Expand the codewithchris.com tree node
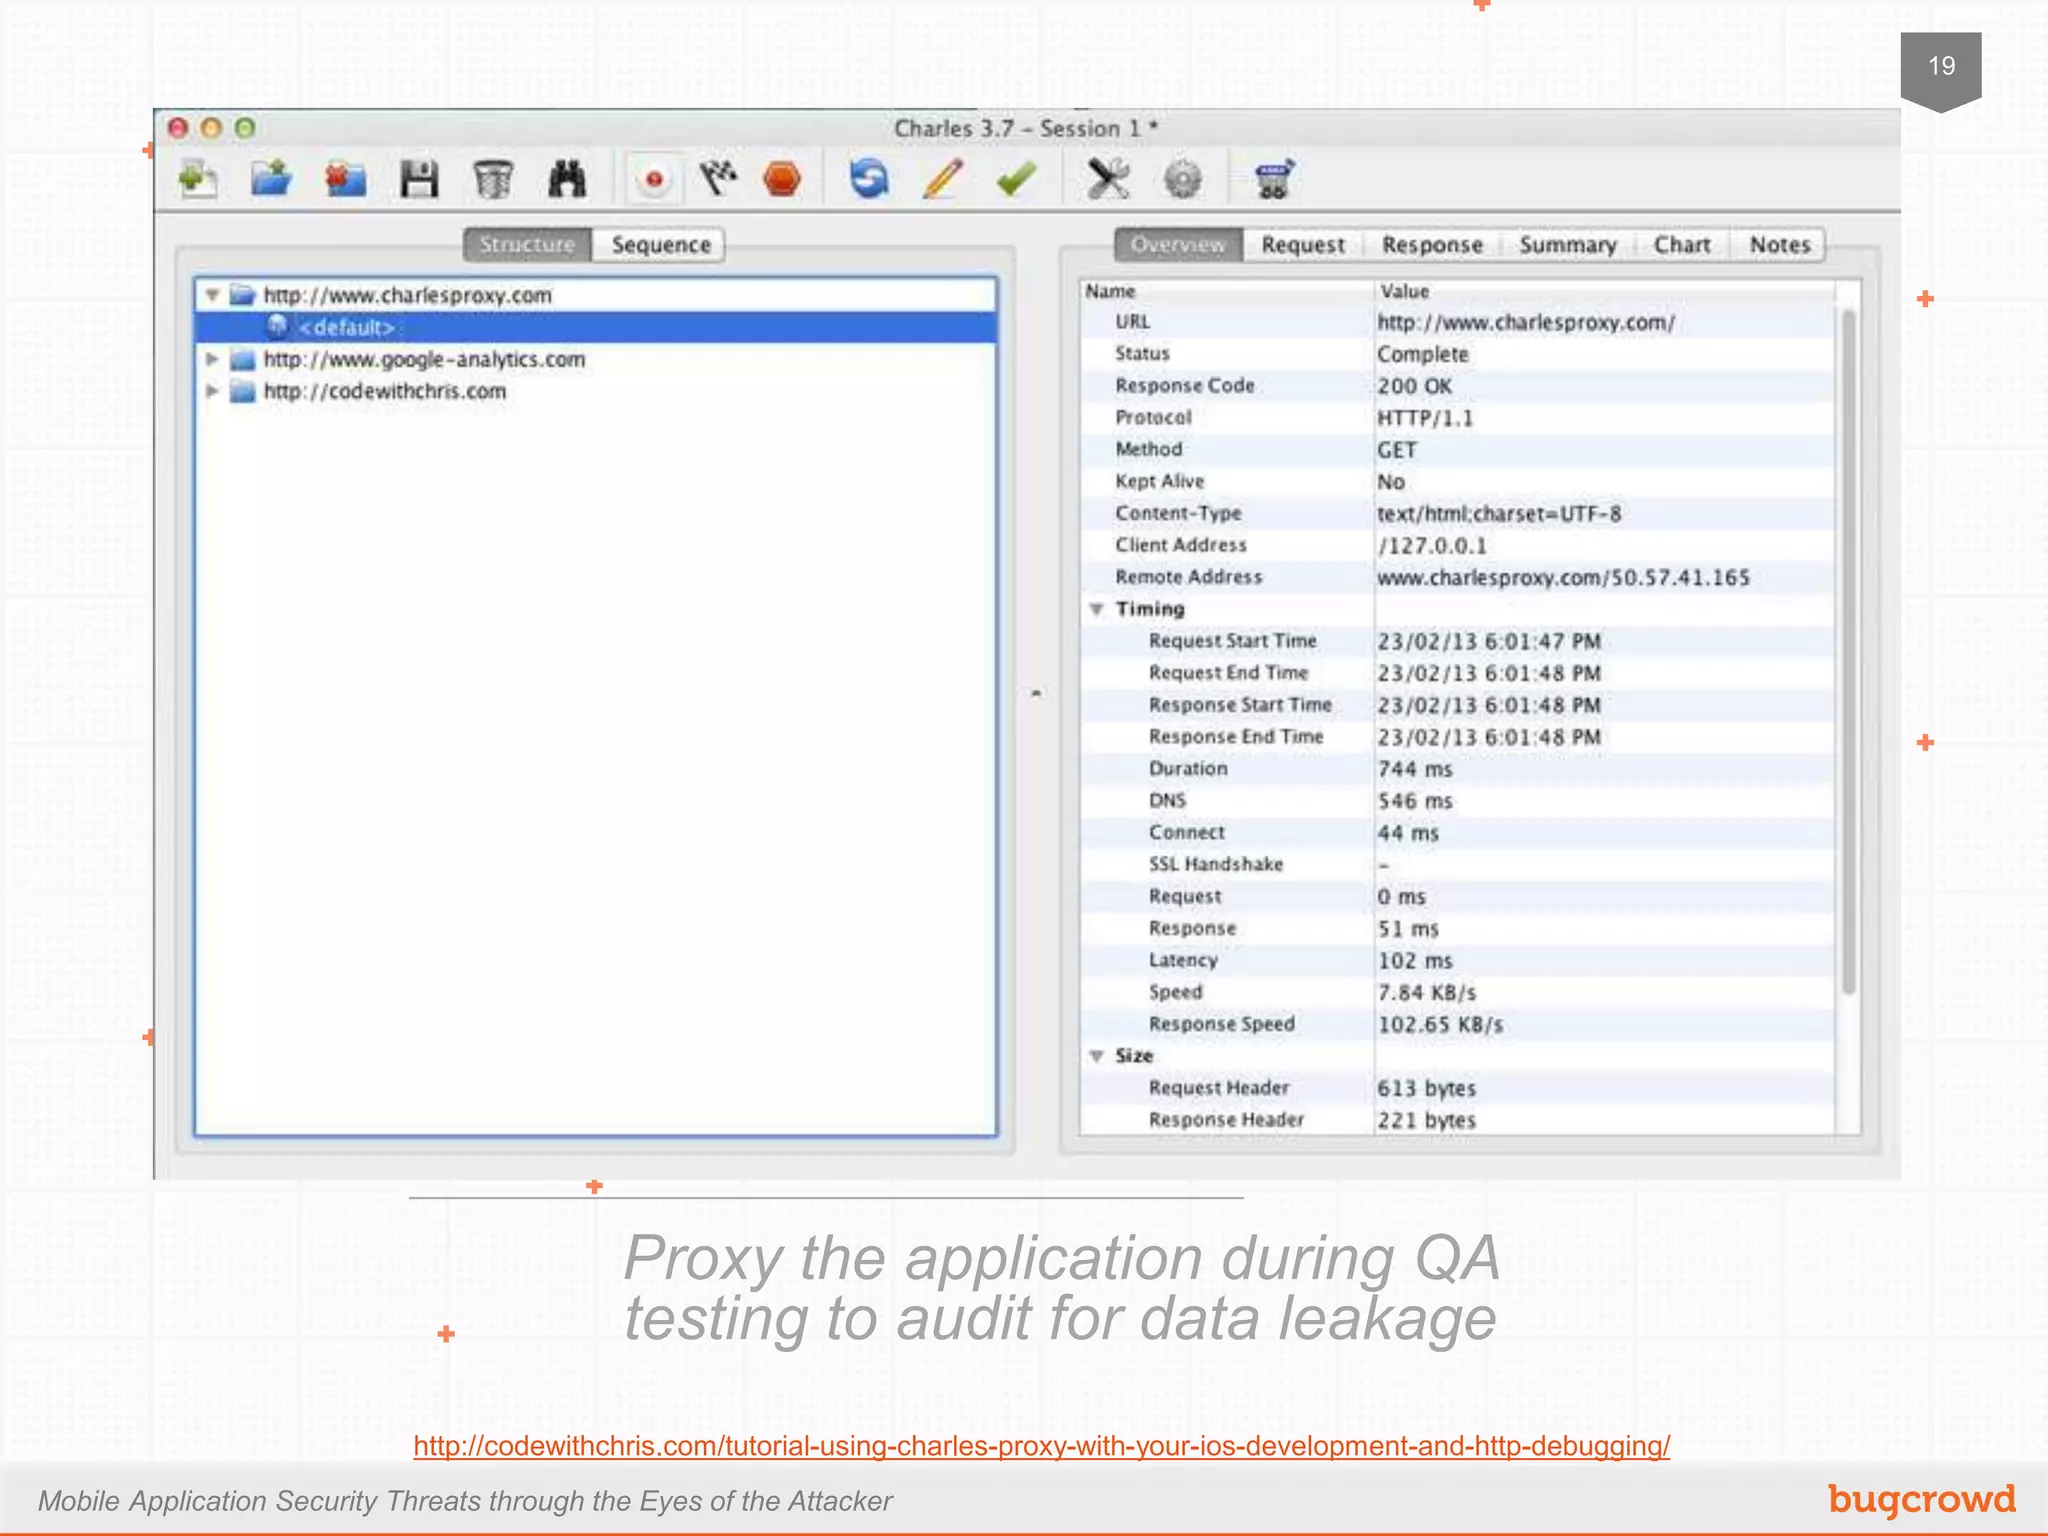Image resolution: width=2048 pixels, height=1536 pixels. click(212, 391)
